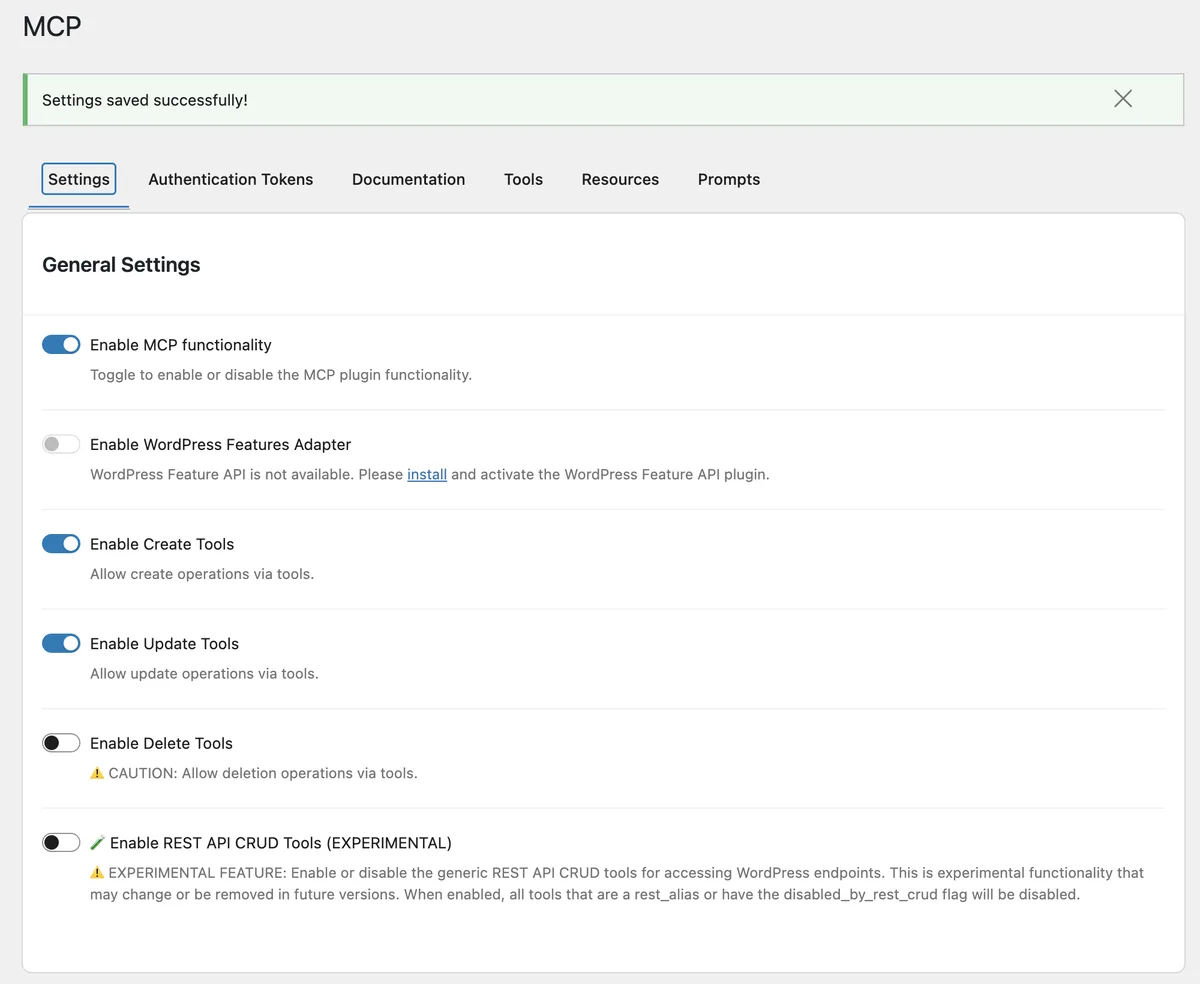Click the caution warning icon under Enable Delete Tools
1200x984 pixels.
[97, 772]
